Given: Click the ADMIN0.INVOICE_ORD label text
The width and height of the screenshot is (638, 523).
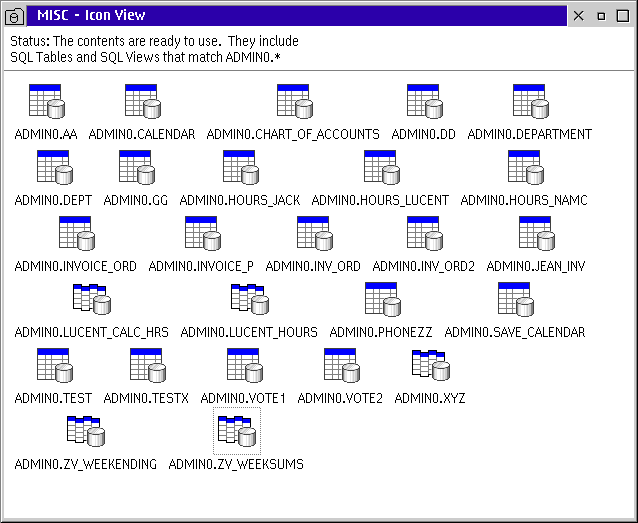Looking at the screenshot, I should (76, 266).
